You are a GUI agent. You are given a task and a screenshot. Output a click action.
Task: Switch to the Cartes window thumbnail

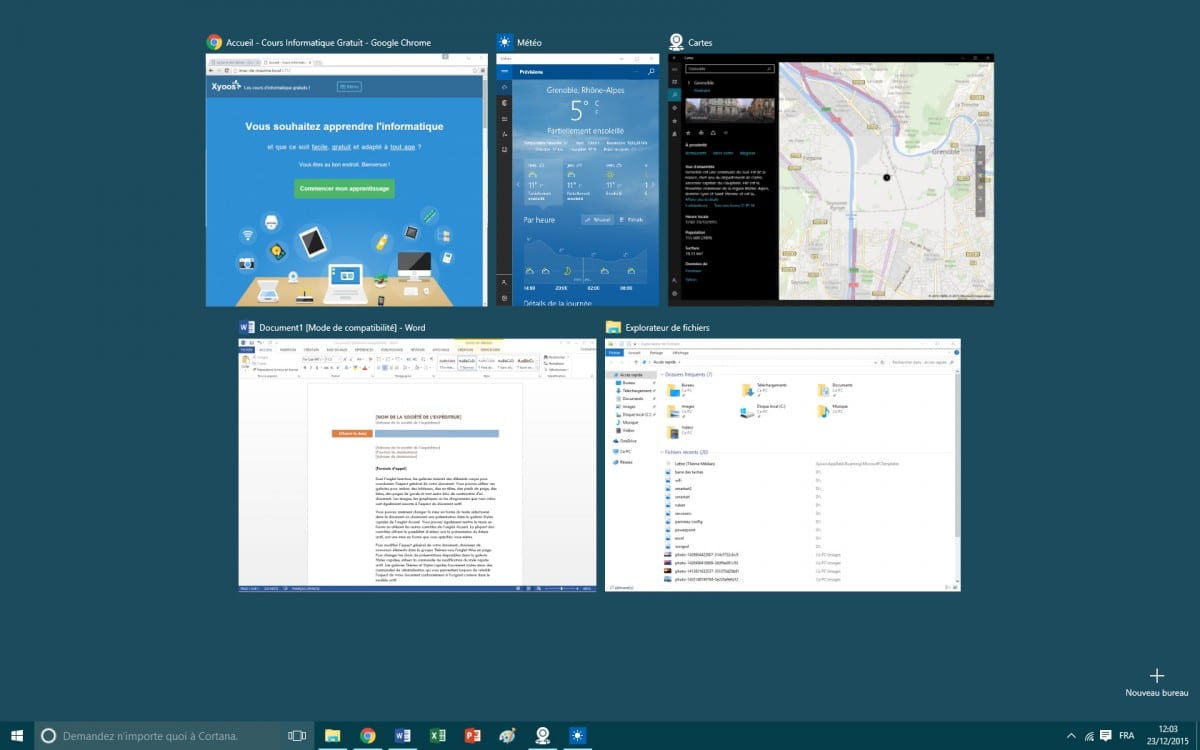click(x=831, y=180)
